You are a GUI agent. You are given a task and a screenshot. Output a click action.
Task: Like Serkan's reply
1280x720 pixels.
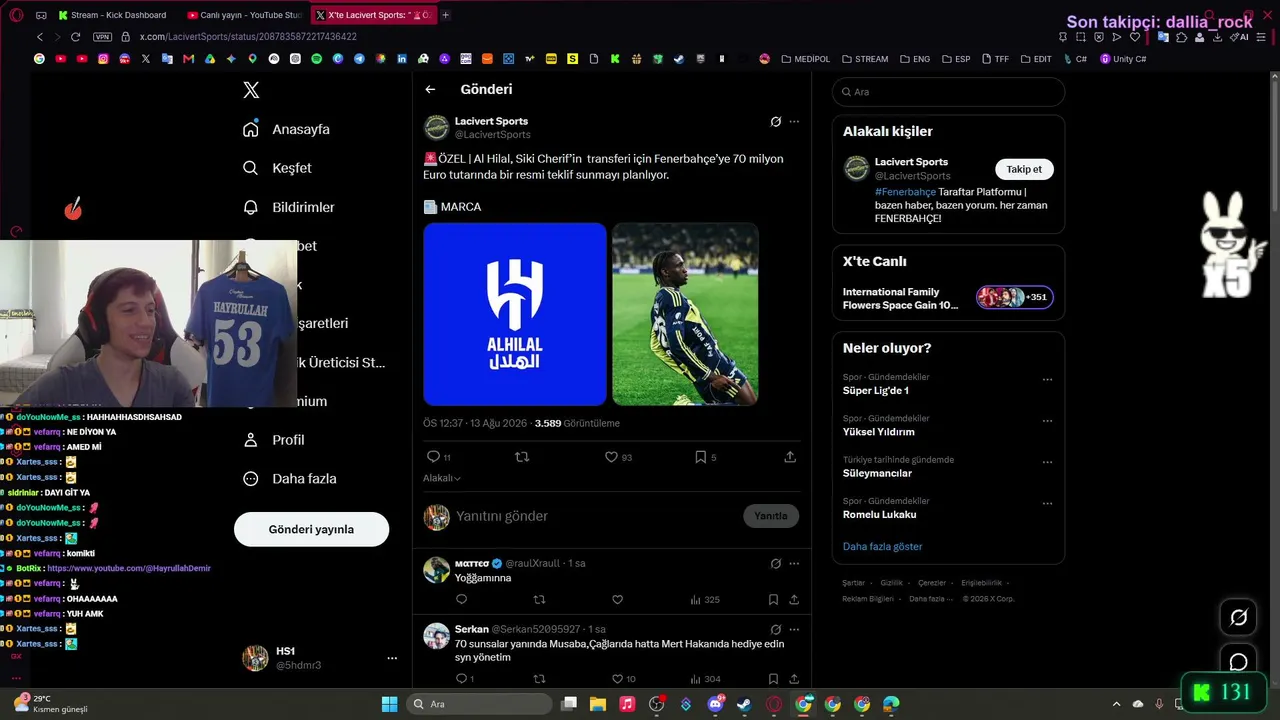pyautogui.click(x=617, y=679)
